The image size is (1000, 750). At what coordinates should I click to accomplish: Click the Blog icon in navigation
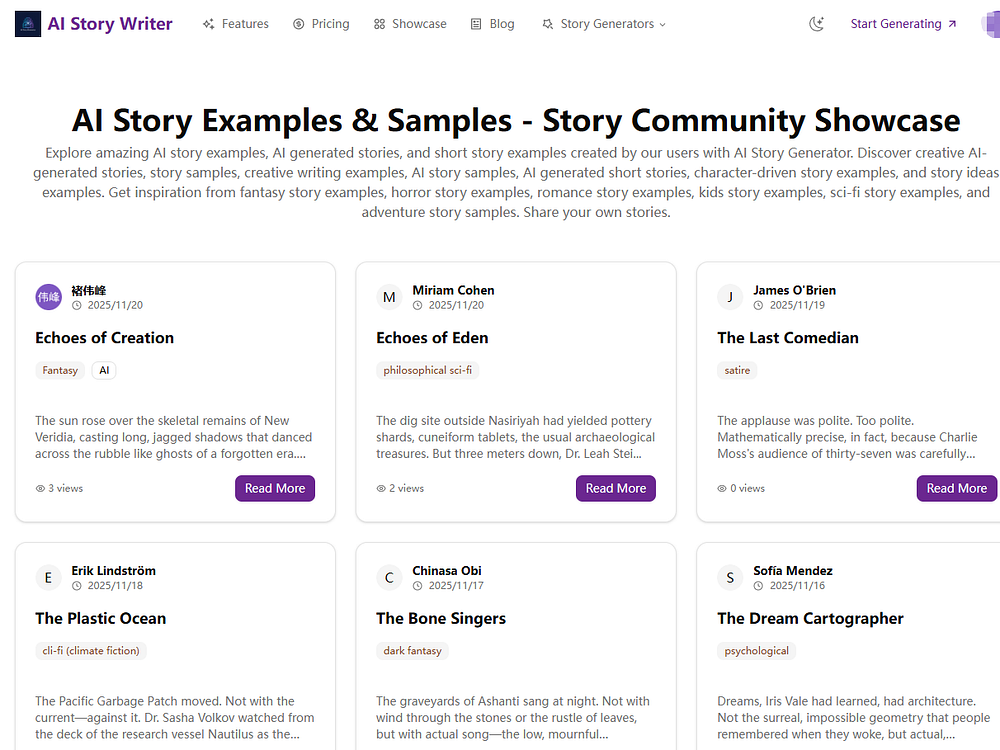click(x=476, y=24)
